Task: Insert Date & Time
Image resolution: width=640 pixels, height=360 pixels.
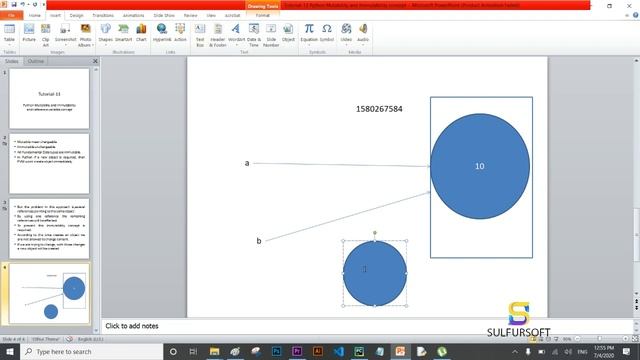Action: (254, 35)
